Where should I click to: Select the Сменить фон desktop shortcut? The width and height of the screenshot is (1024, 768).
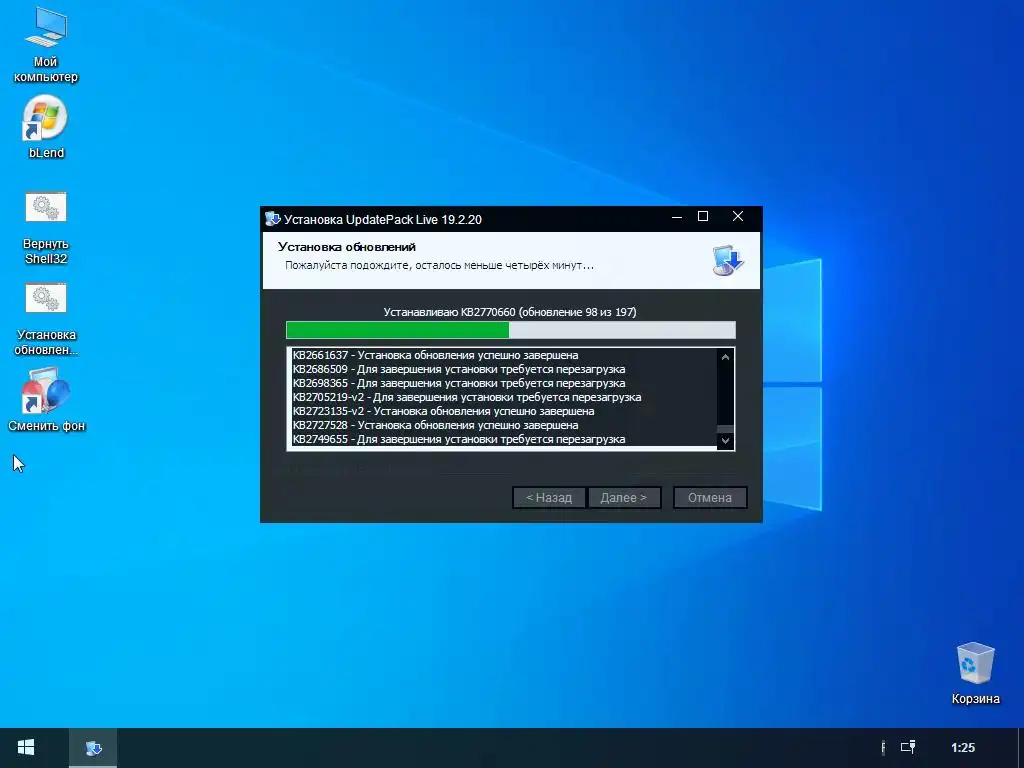coord(46,400)
